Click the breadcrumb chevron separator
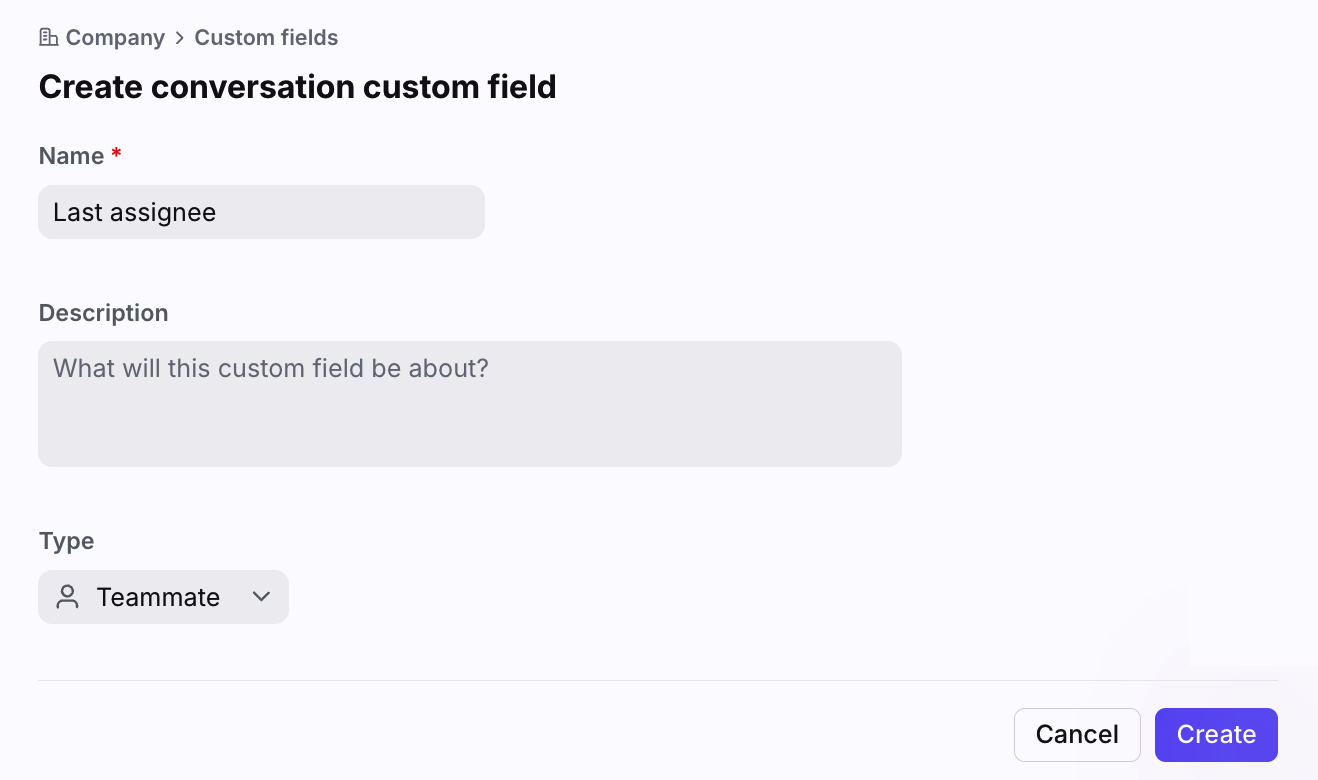Viewport: 1318px width, 780px height. coord(180,38)
